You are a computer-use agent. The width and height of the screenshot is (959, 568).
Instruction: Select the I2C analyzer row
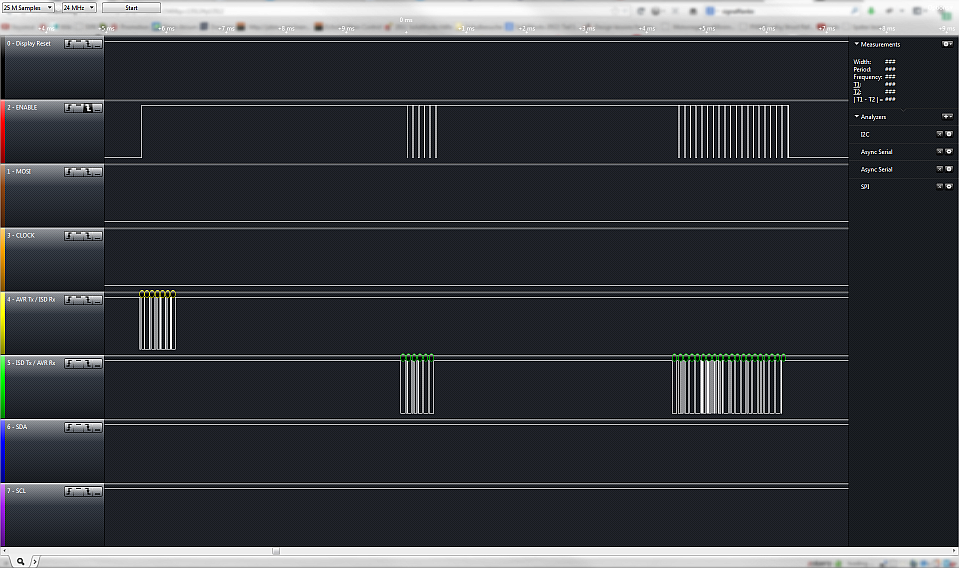903,134
